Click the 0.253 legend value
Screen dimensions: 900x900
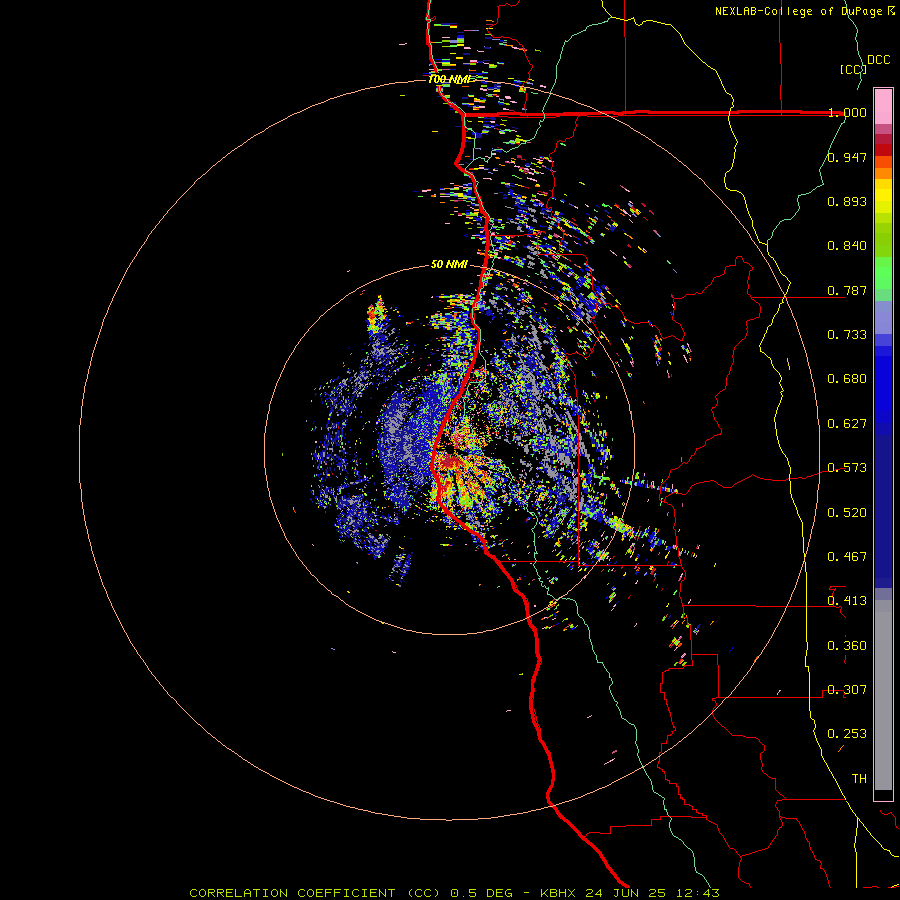pyautogui.click(x=847, y=734)
